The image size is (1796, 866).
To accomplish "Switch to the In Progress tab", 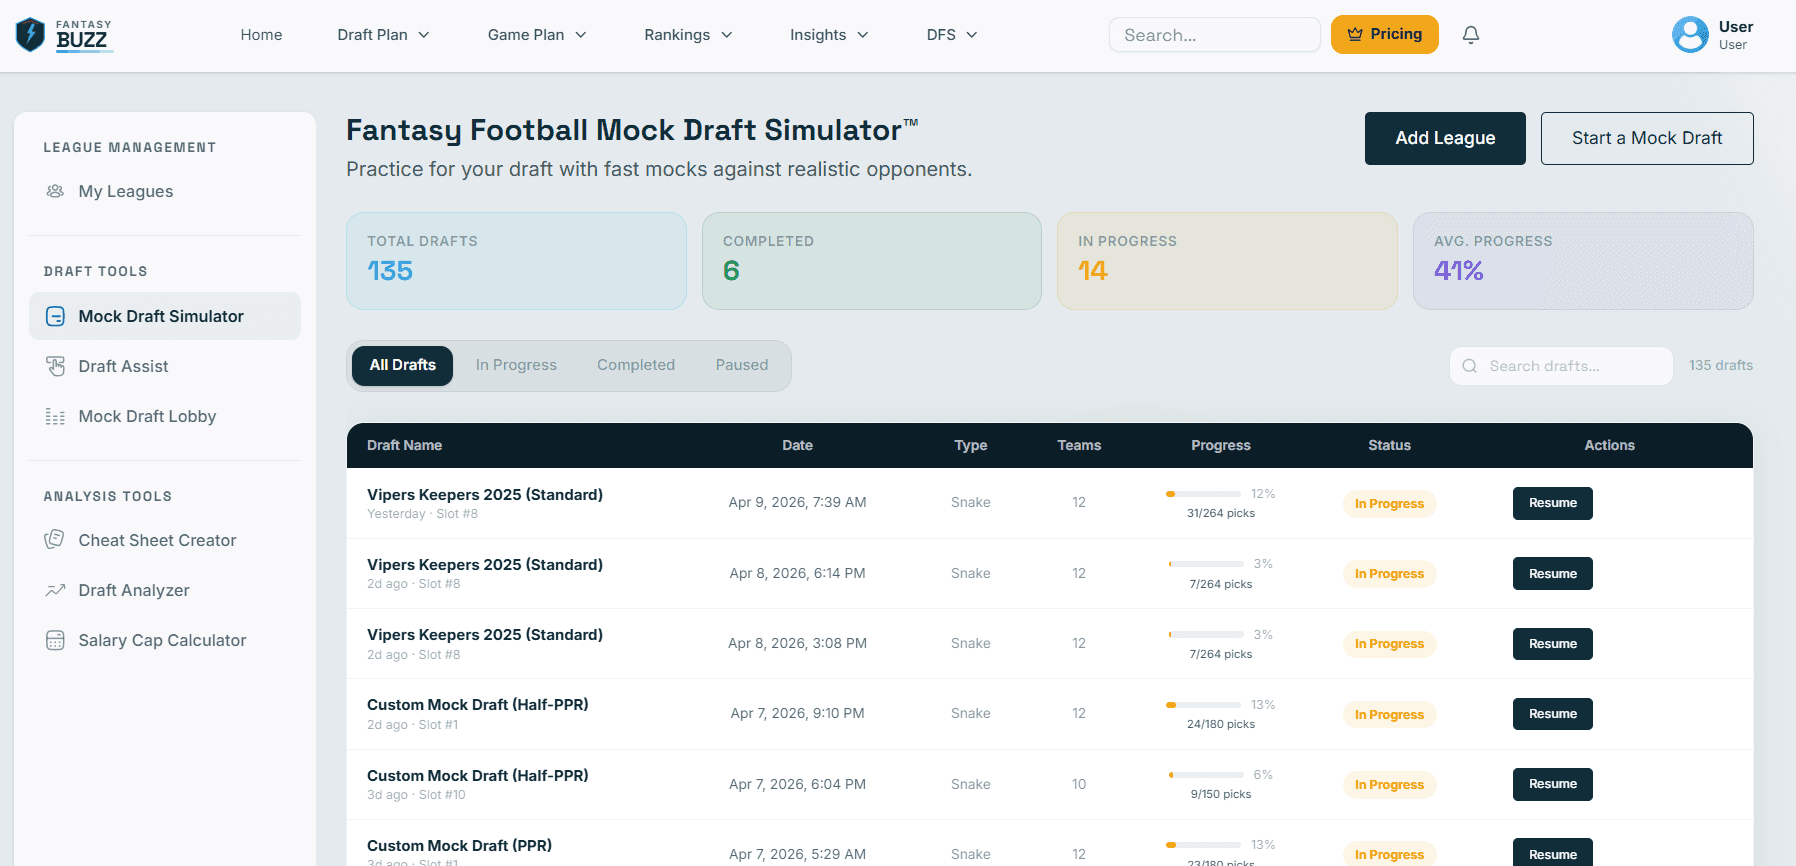I will tap(516, 365).
